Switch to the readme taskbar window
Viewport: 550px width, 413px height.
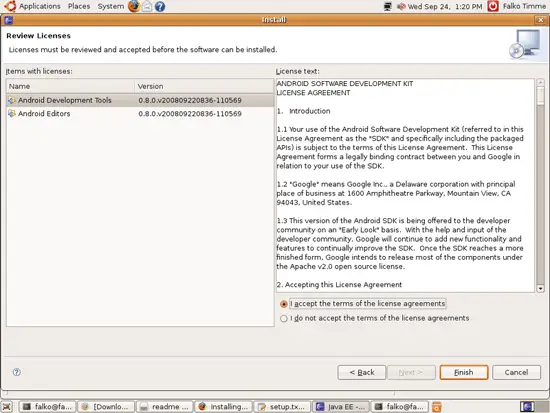(x=164, y=407)
